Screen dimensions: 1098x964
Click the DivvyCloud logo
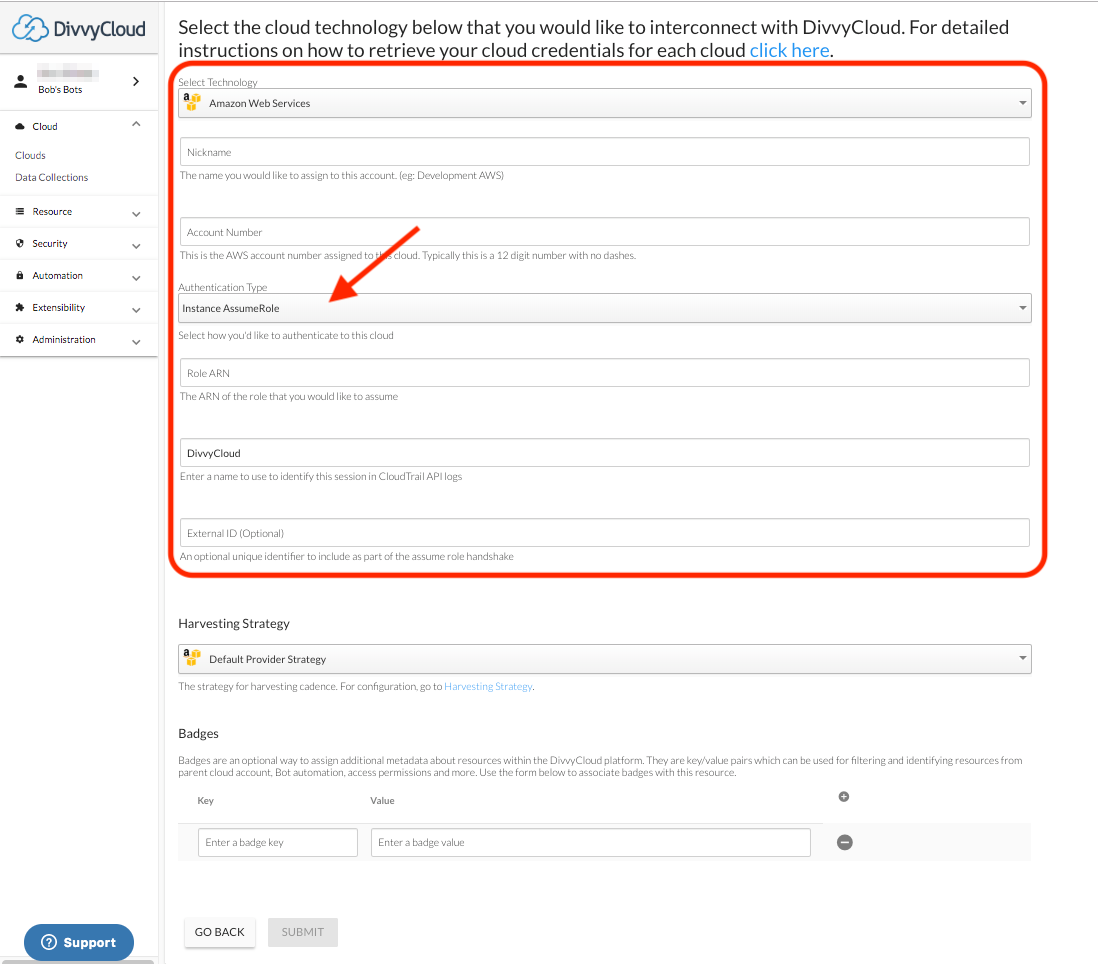pos(79,29)
